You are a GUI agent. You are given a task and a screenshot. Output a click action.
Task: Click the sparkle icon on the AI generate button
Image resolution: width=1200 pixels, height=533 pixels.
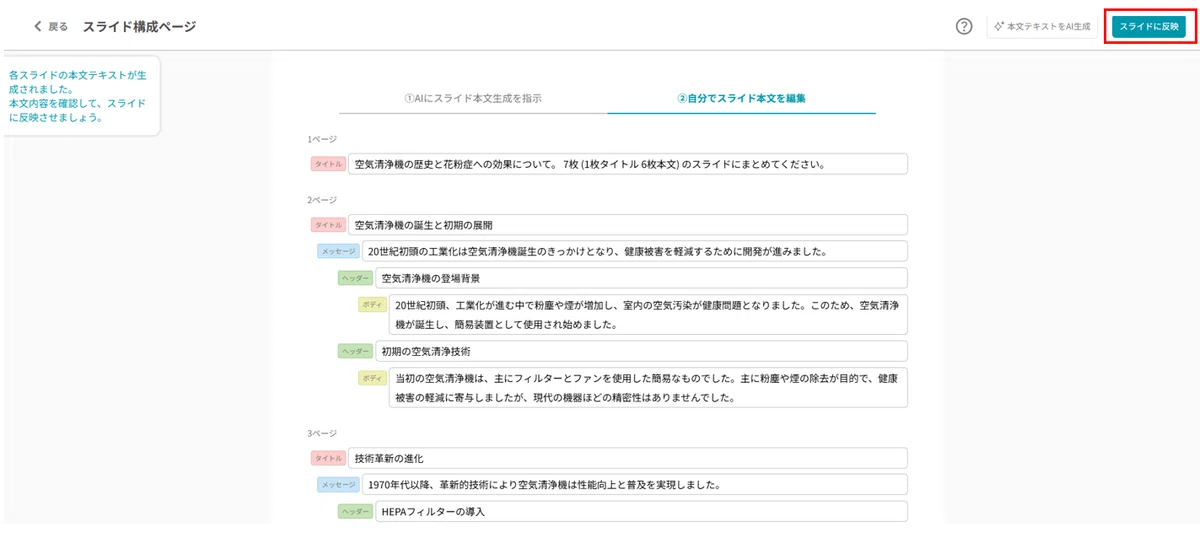[x=998, y=27]
